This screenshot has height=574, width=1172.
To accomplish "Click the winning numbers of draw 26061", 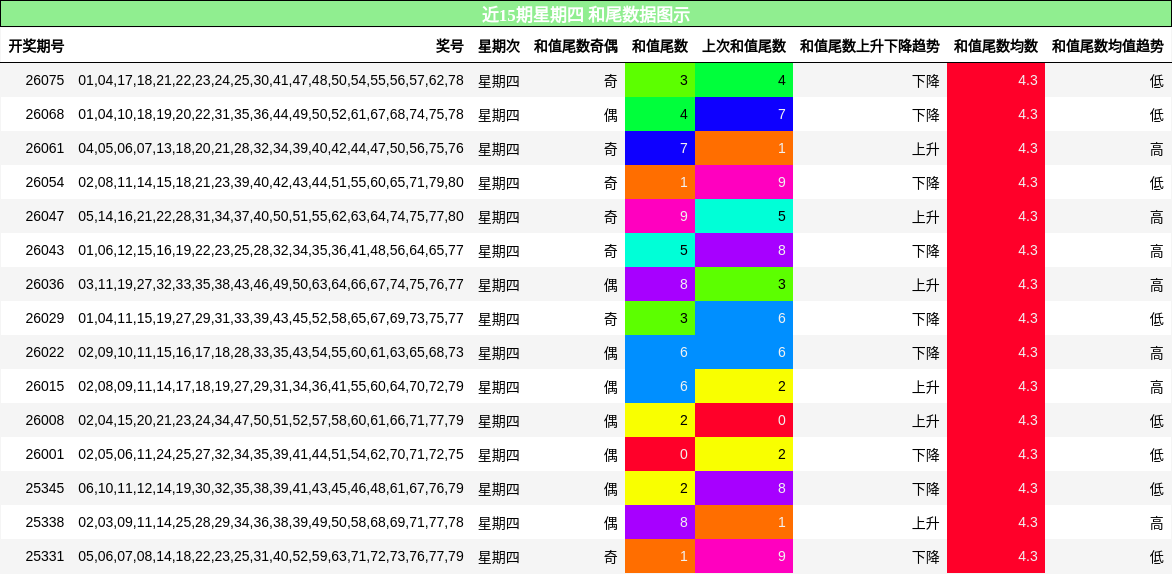I will (271, 148).
